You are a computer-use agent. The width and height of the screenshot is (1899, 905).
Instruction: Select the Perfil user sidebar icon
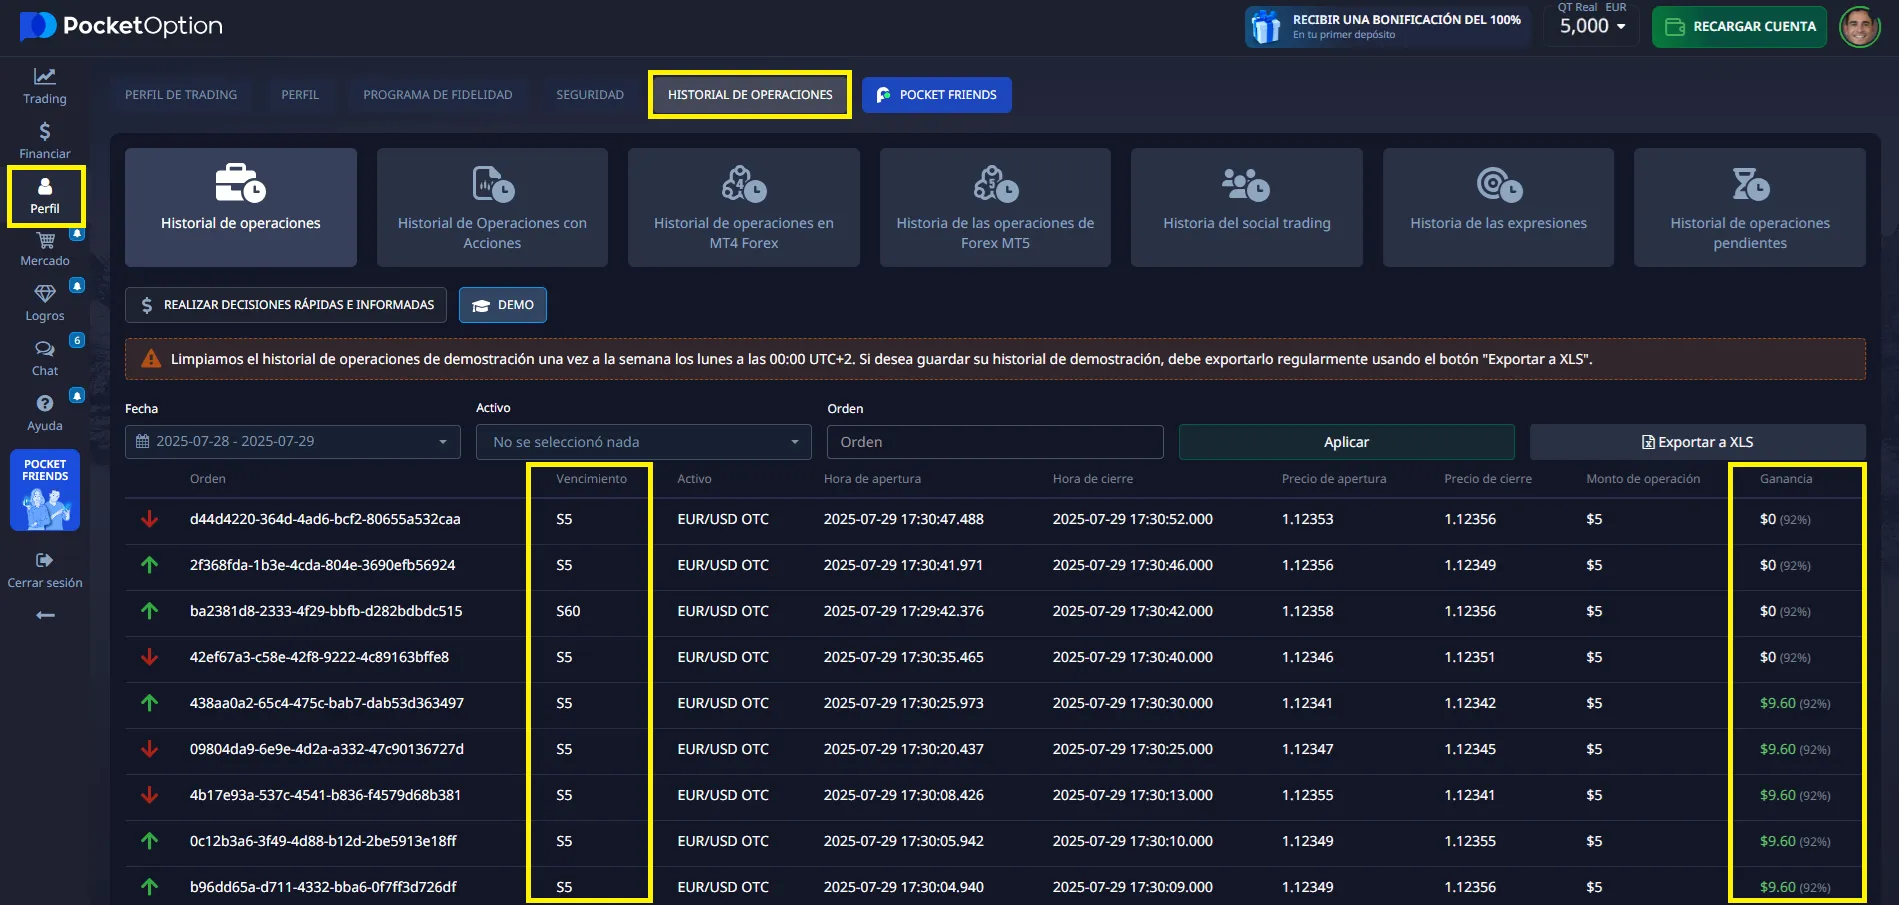point(45,186)
